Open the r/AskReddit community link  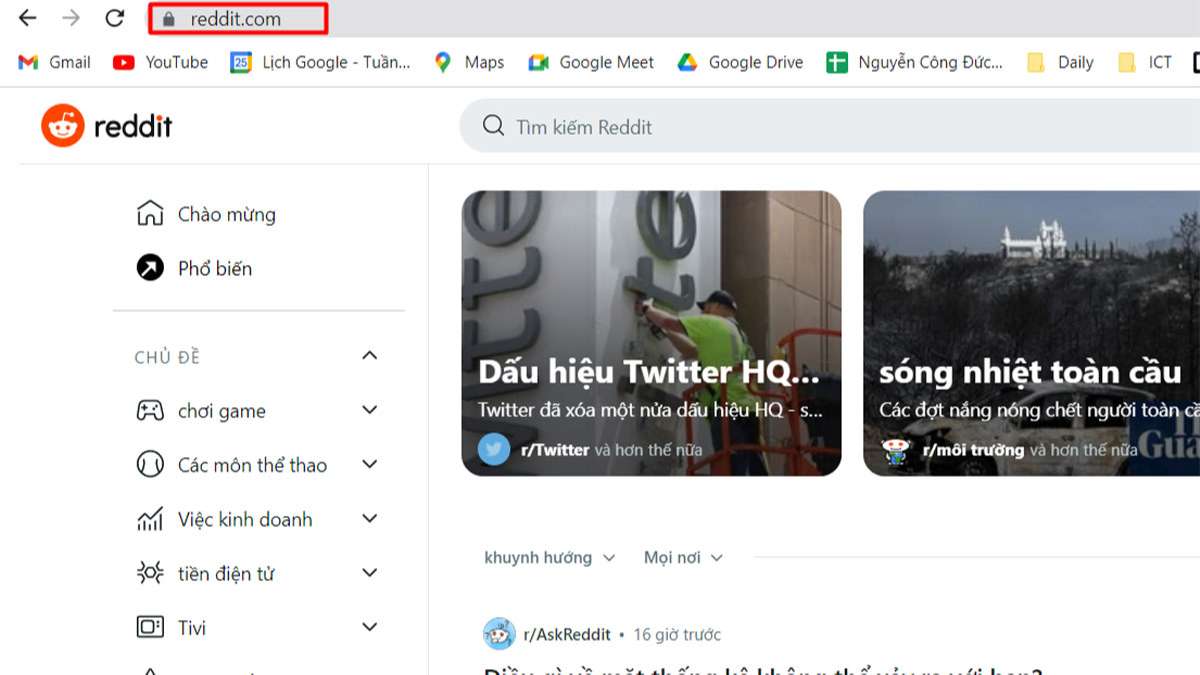pos(565,634)
